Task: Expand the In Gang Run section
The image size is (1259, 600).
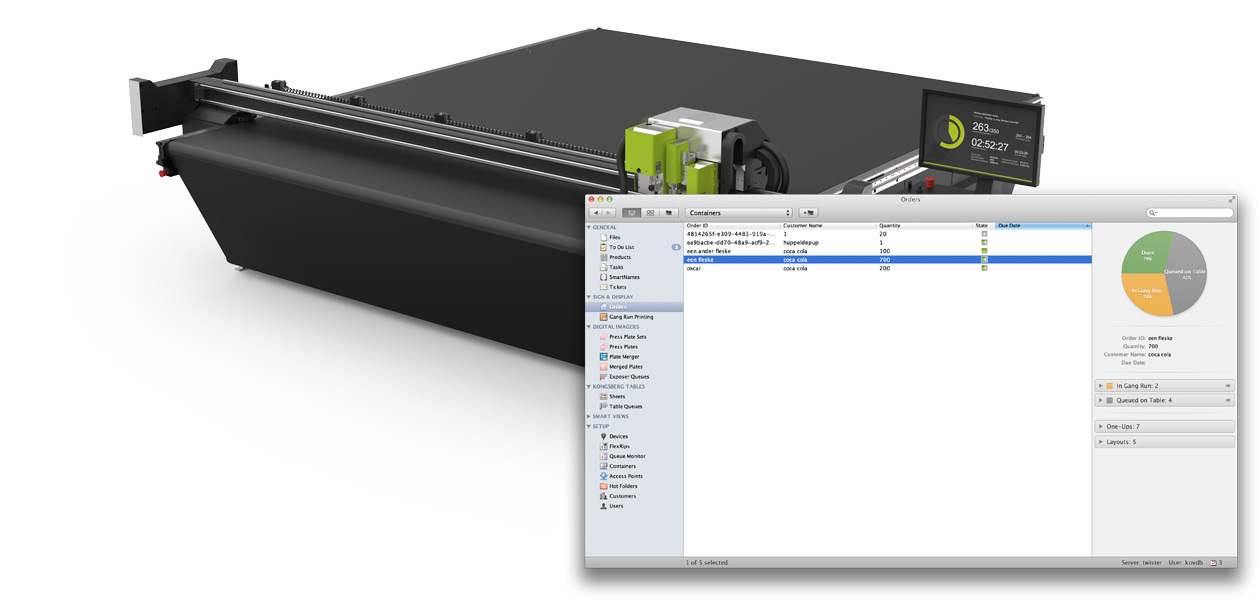Action: 1101,385
